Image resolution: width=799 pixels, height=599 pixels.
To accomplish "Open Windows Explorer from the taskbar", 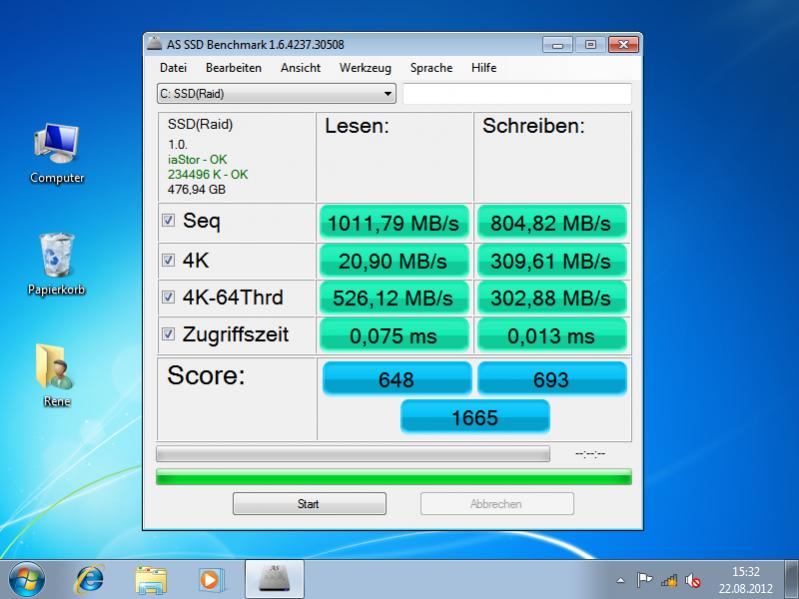I will pyautogui.click(x=151, y=580).
